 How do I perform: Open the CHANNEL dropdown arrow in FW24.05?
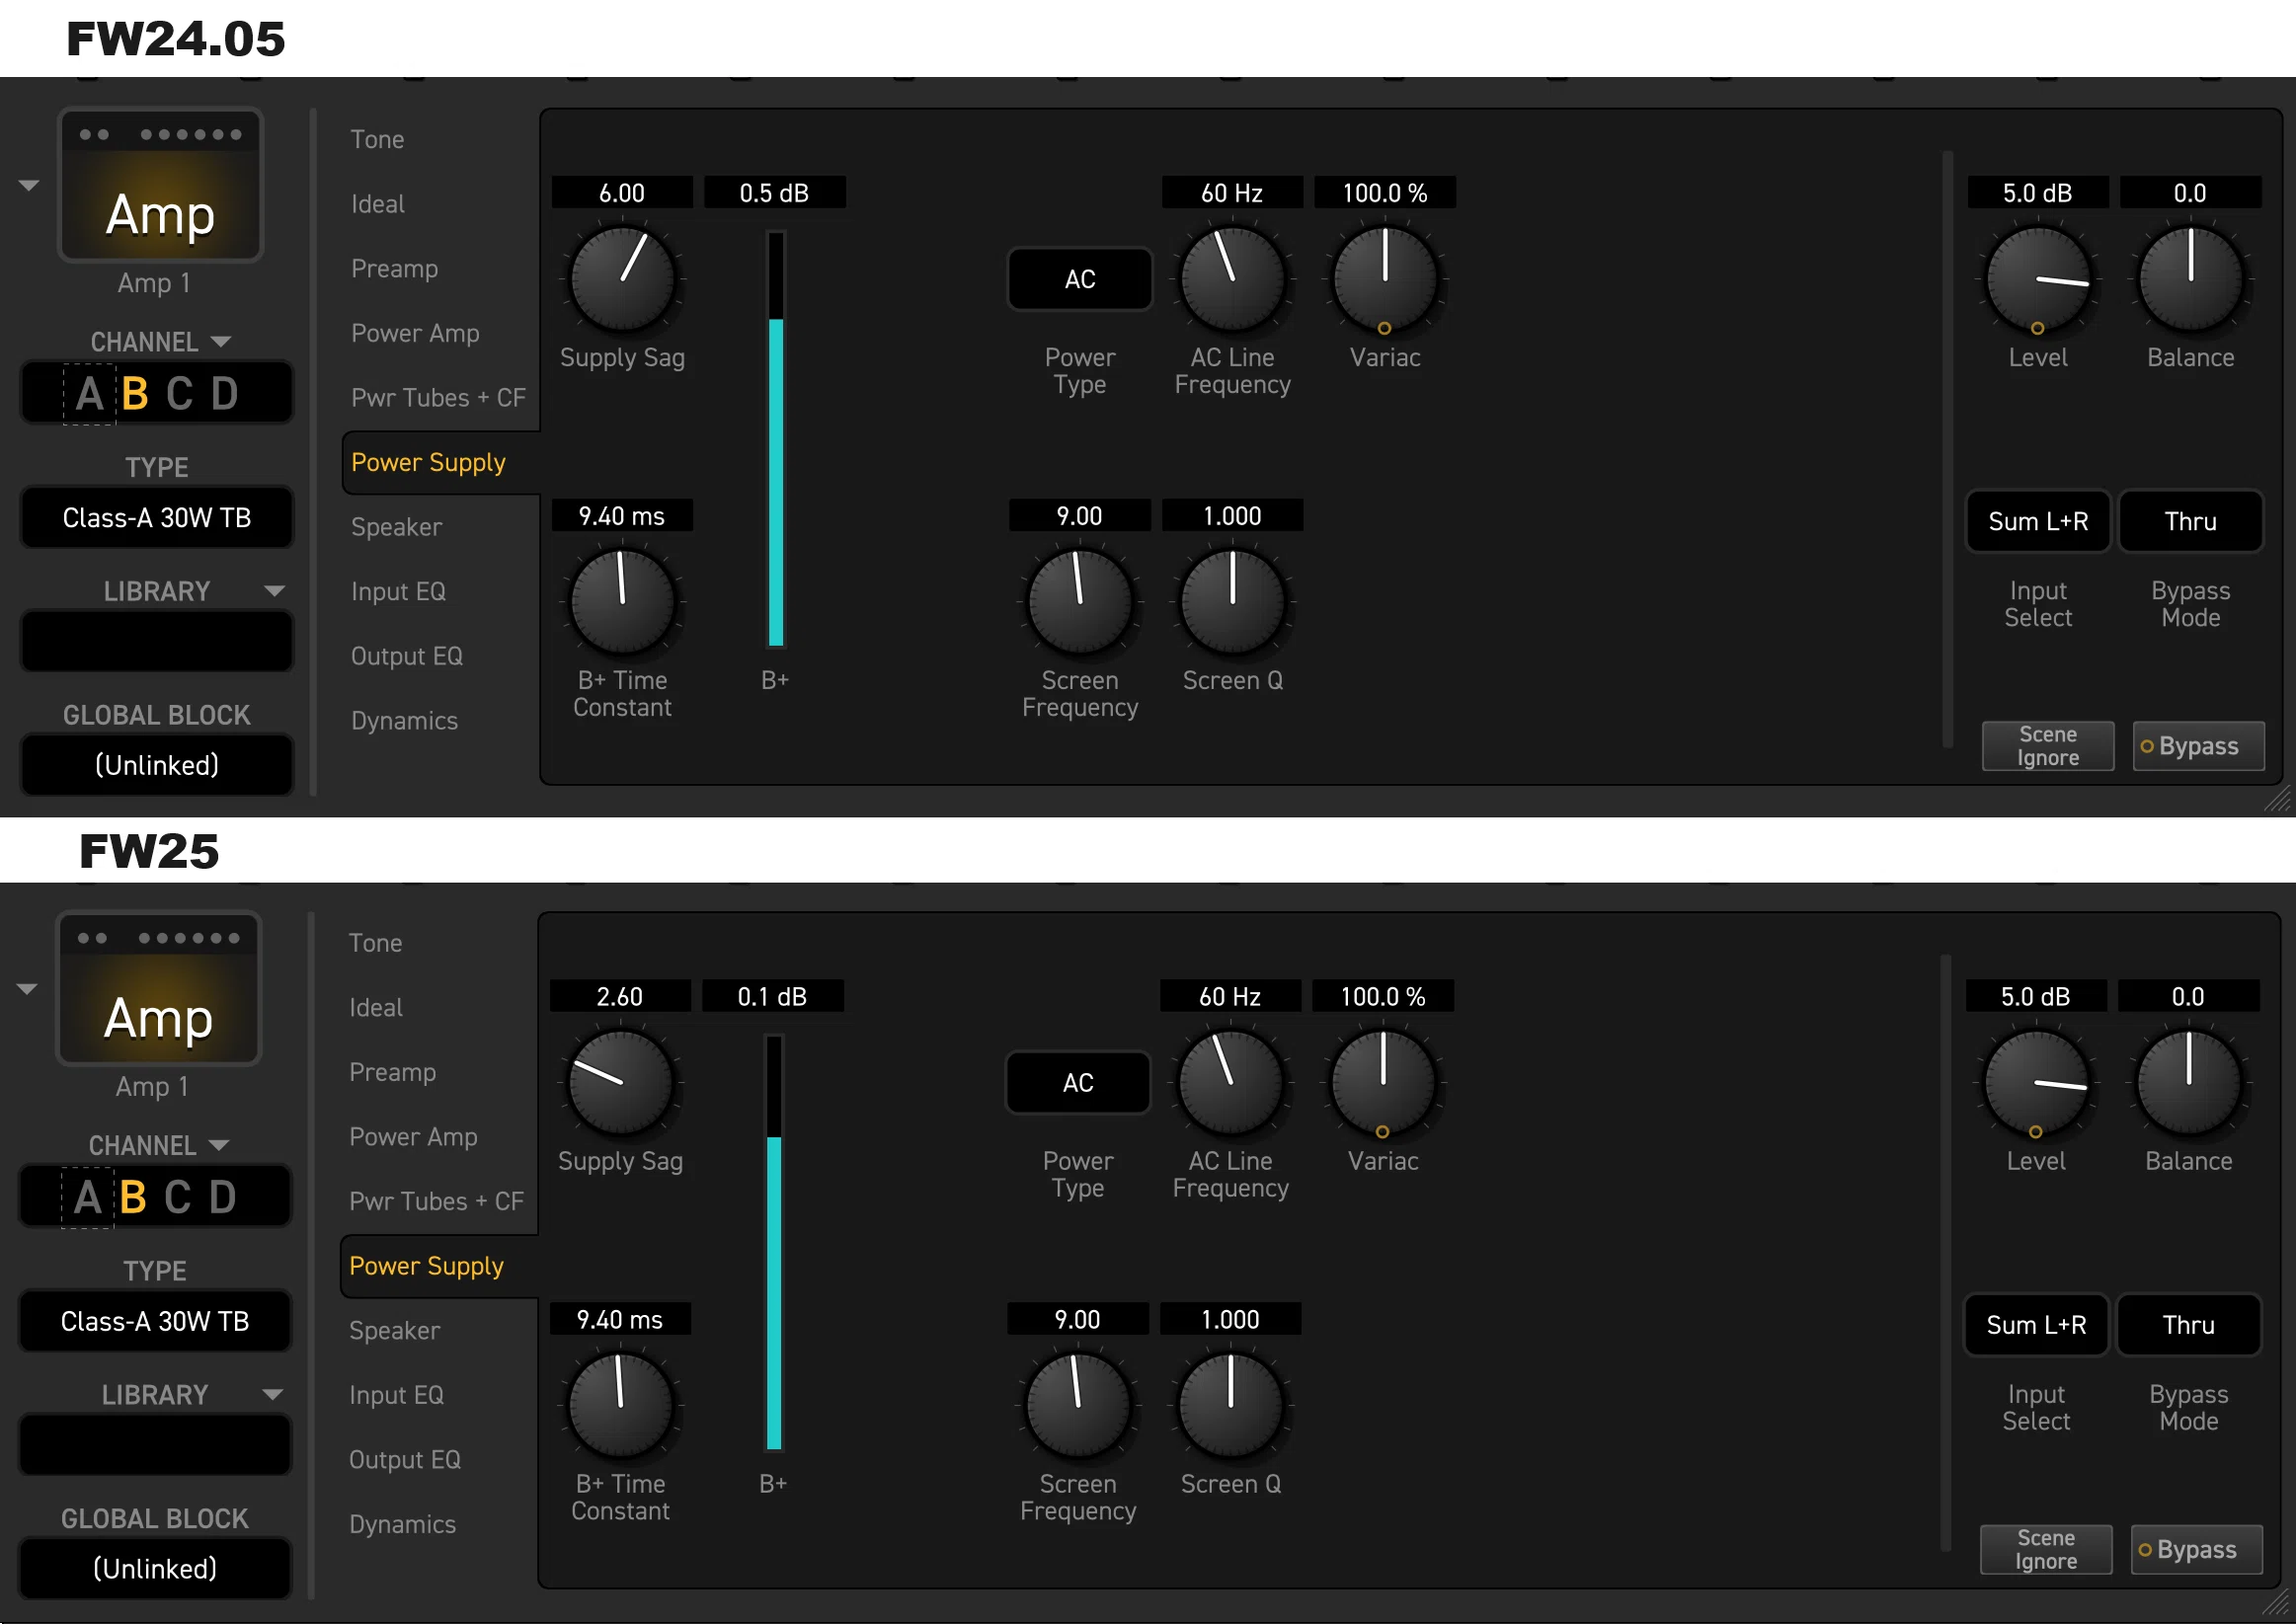(221, 342)
